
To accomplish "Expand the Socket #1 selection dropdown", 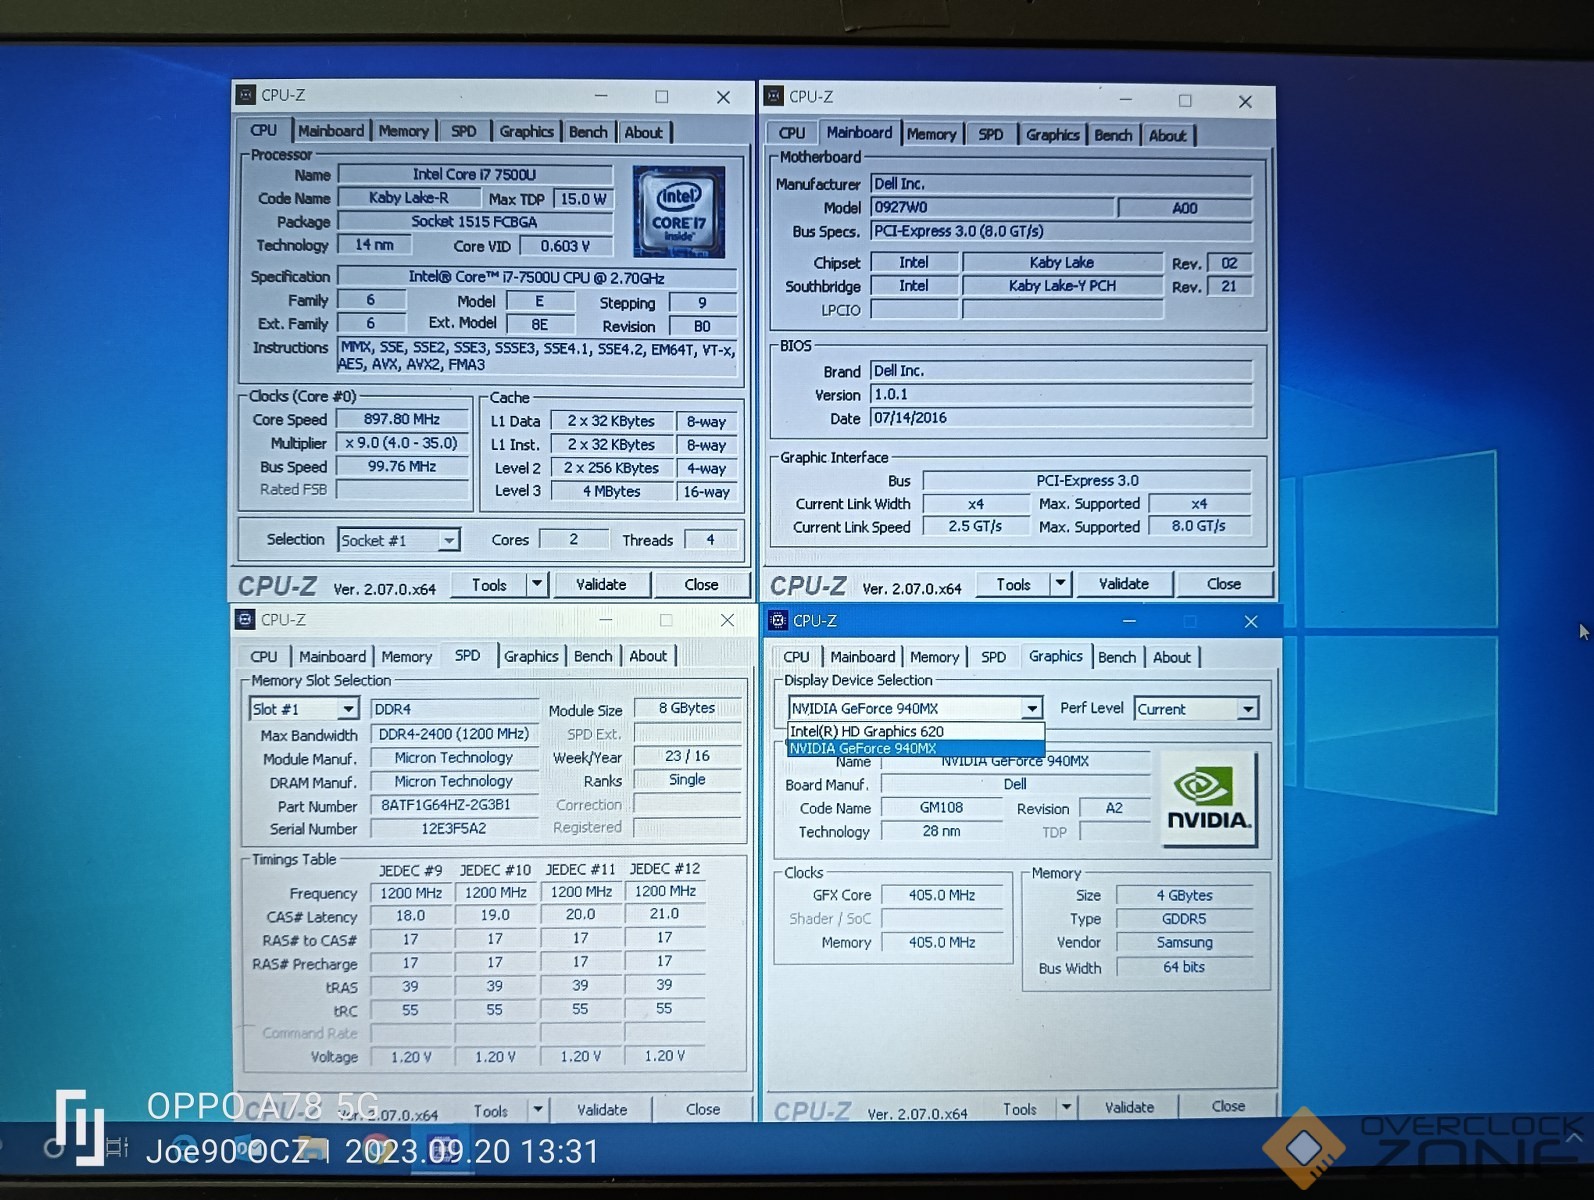I will (x=449, y=540).
